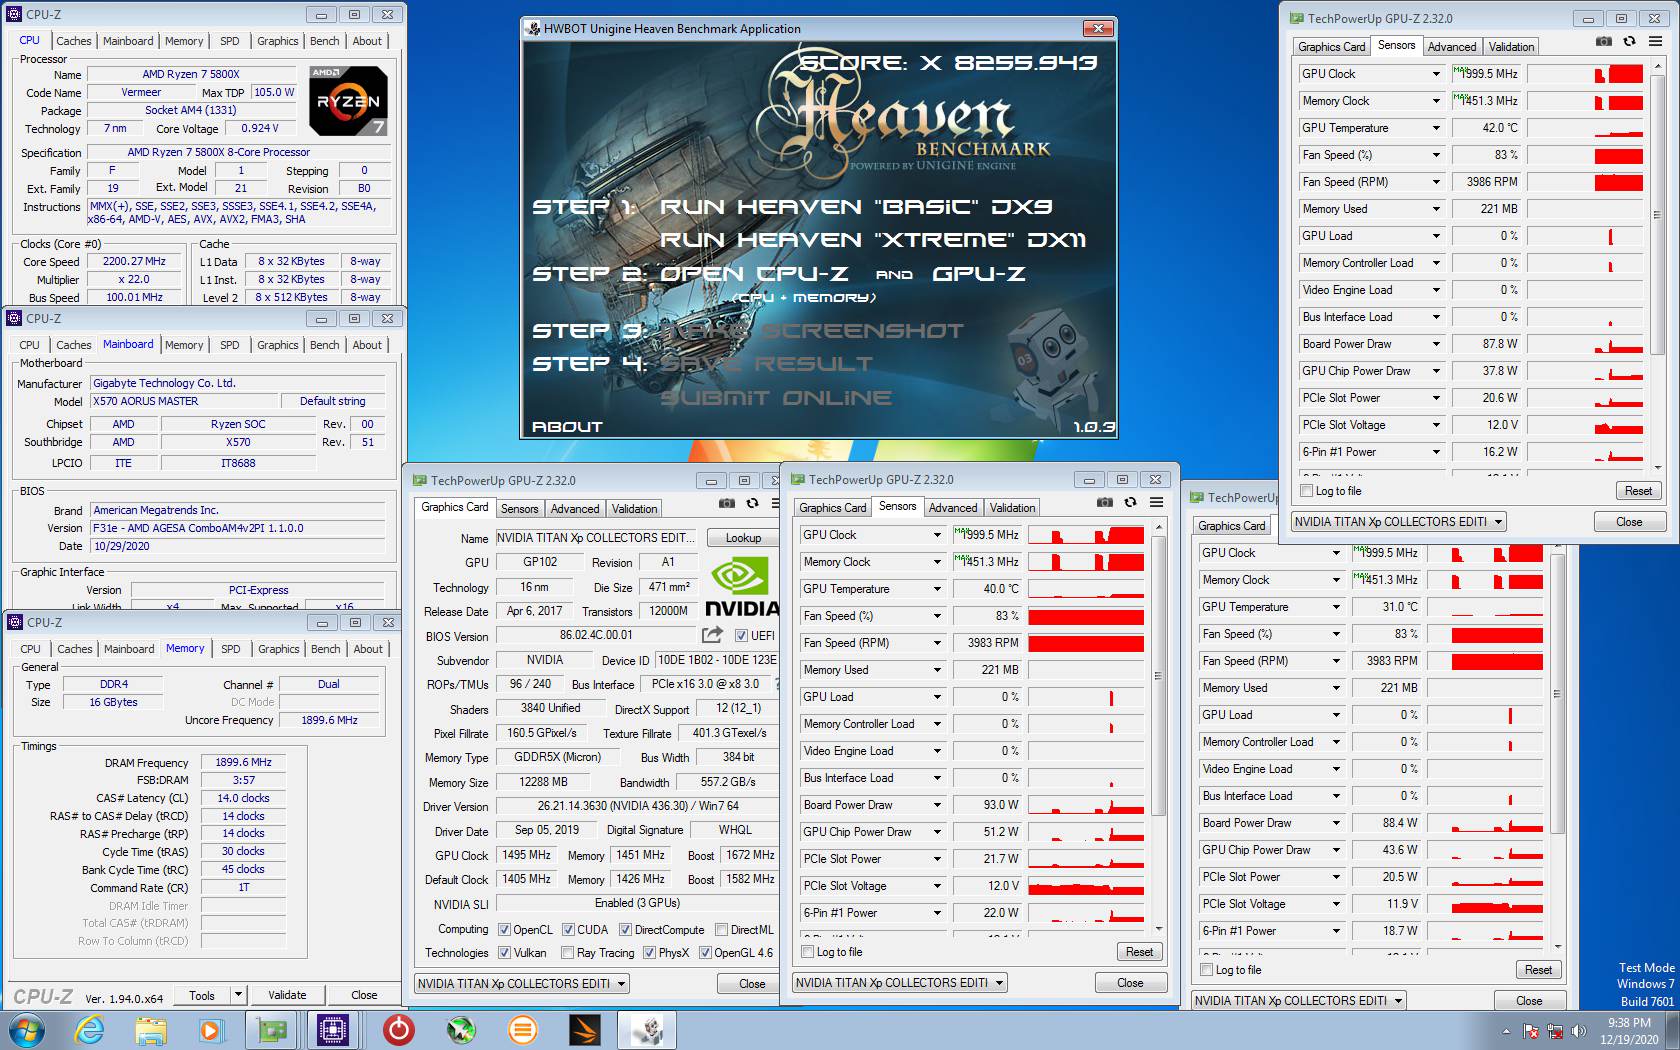Click the orange round menu icon in taskbar
This screenshot has width=1680, height=1050.
[522, 1030]
